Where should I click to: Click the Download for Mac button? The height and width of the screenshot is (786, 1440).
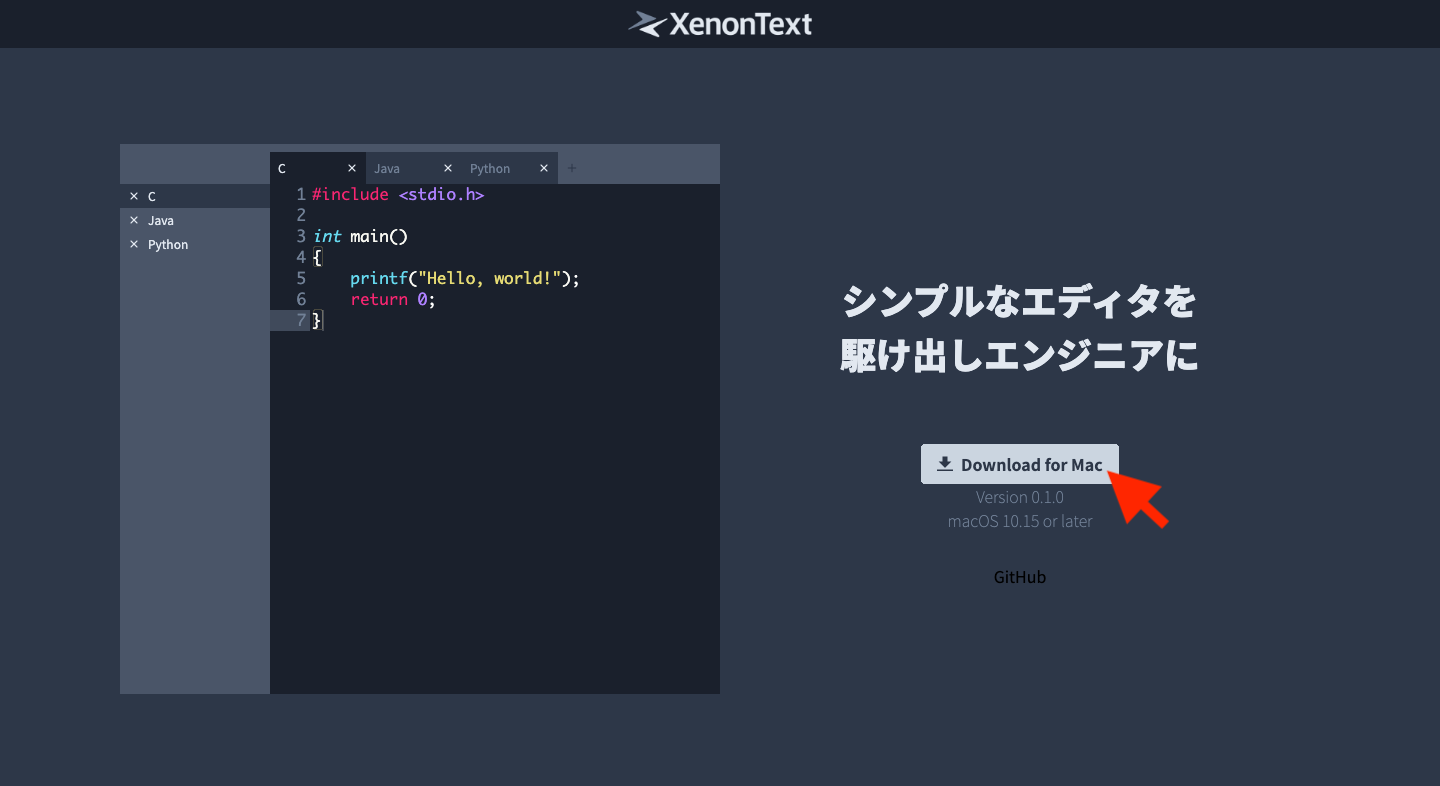pyautogui.click(x=1020, y=464)
